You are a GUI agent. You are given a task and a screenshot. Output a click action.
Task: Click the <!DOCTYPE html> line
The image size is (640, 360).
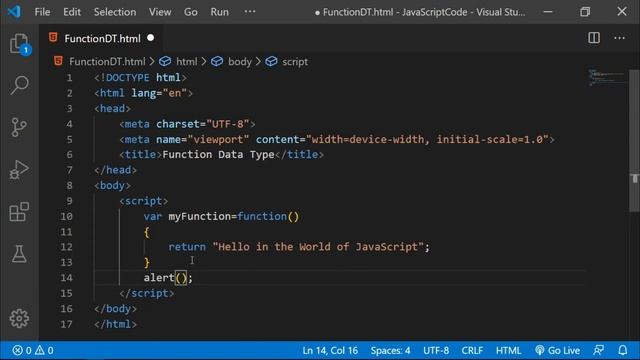(140, 78)
